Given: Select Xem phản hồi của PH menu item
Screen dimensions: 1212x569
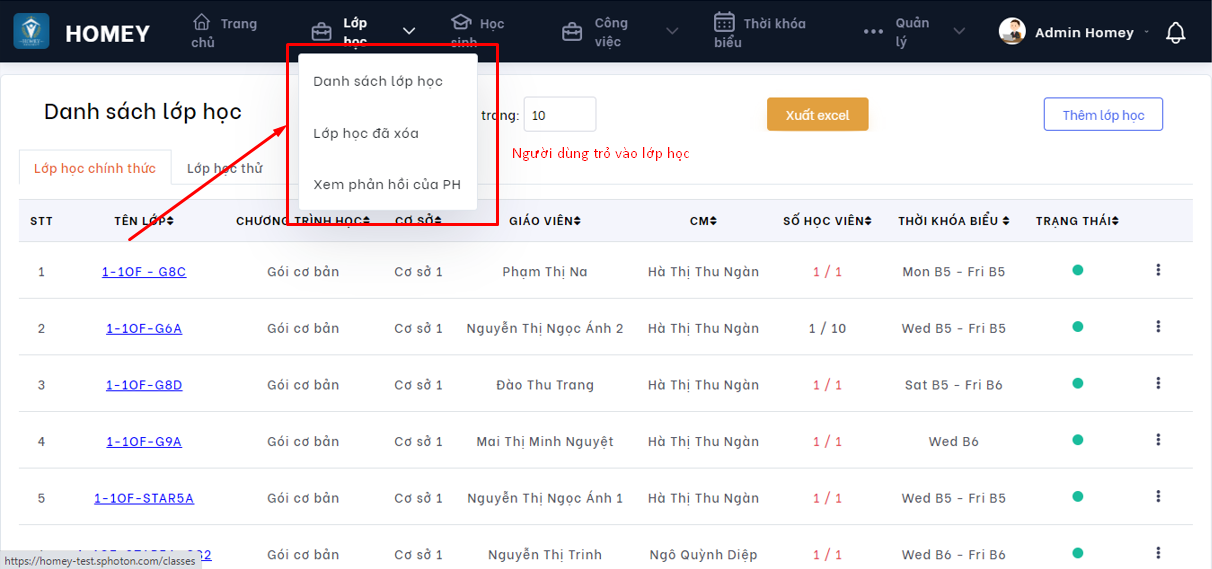Looking at the screenshot, I should point(387,185).
